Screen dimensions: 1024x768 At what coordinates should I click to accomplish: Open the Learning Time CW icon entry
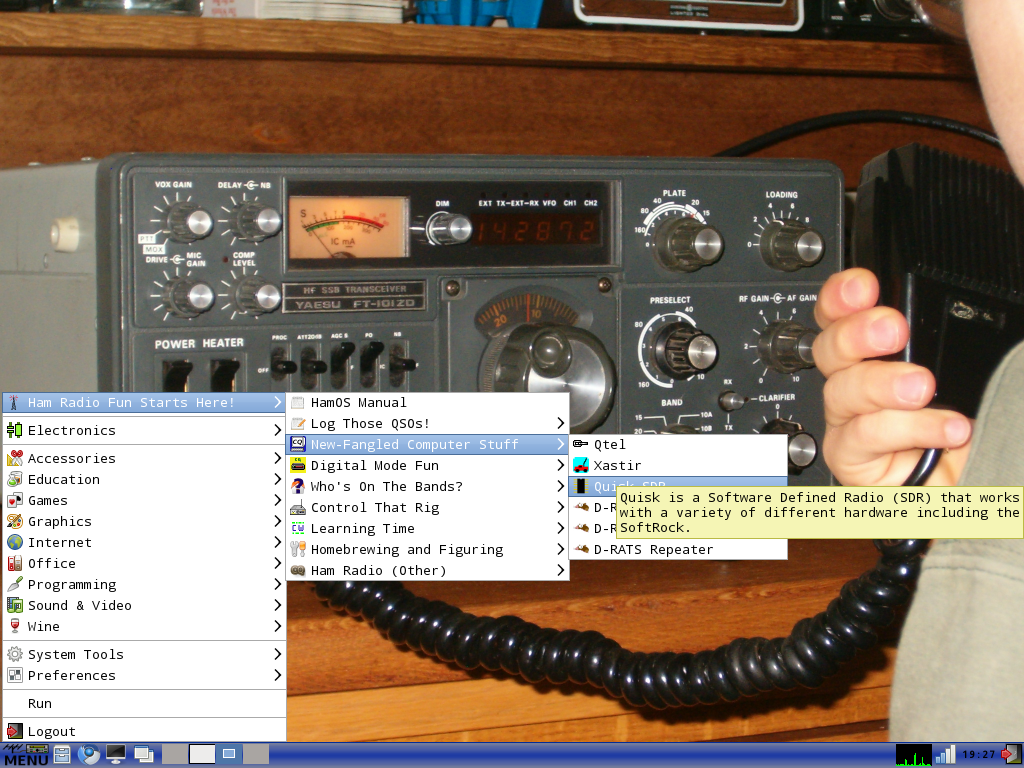pos(428,528)
